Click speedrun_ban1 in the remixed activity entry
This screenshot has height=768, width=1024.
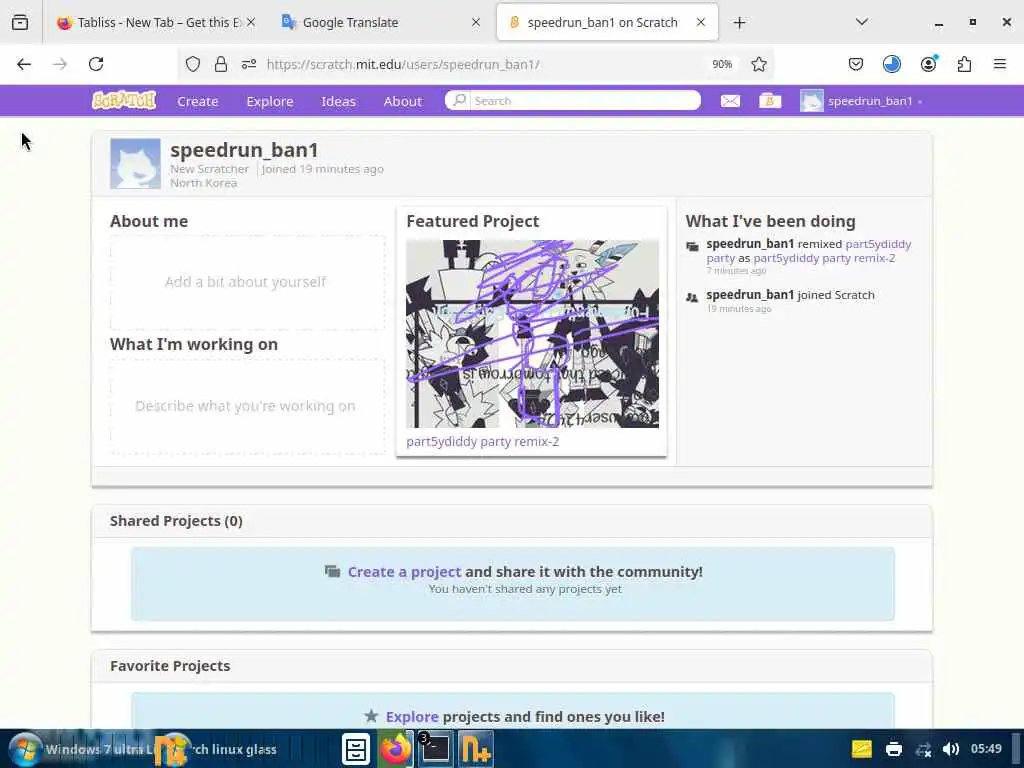tap(750, 244)
